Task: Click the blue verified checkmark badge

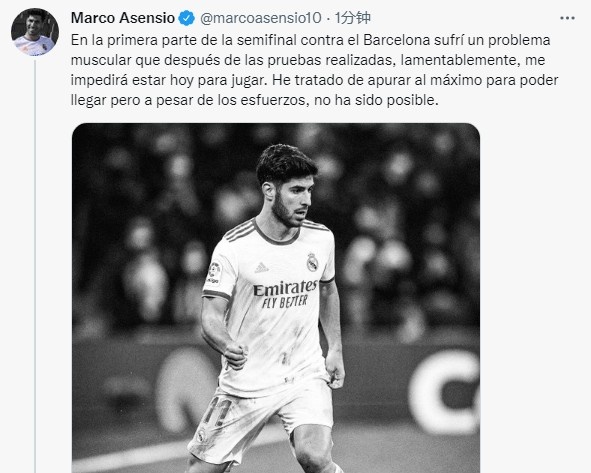Action: point(186,18)
